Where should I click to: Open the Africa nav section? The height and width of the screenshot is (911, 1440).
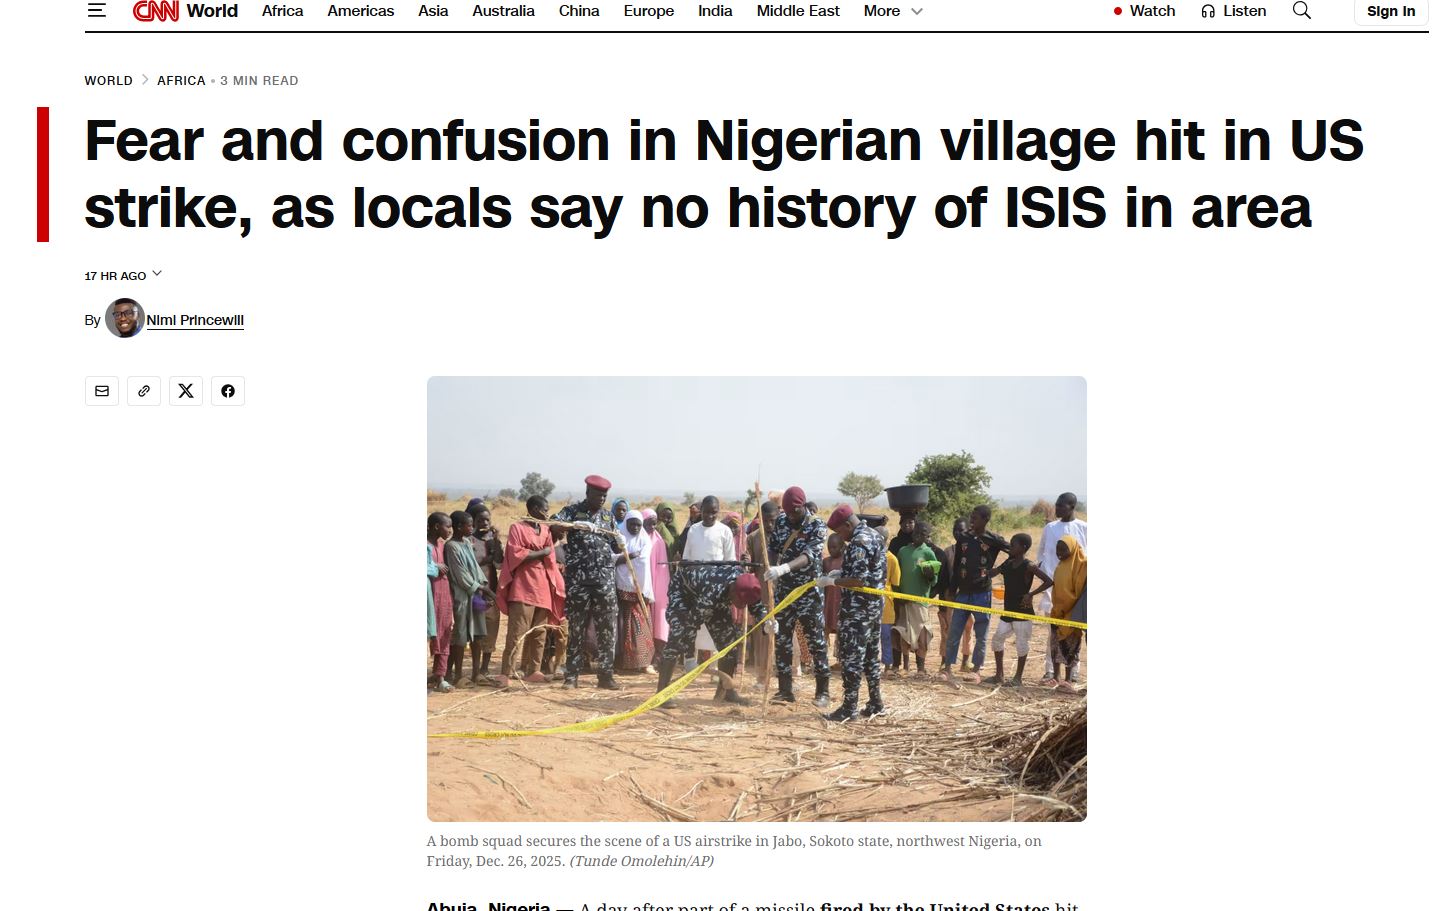pos(282,11)
